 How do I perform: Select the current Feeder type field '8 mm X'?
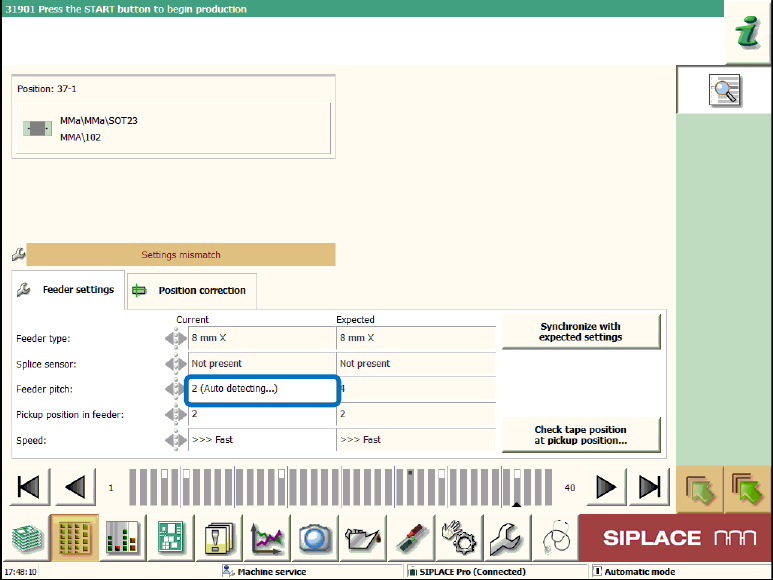click(x=262, y=338)
